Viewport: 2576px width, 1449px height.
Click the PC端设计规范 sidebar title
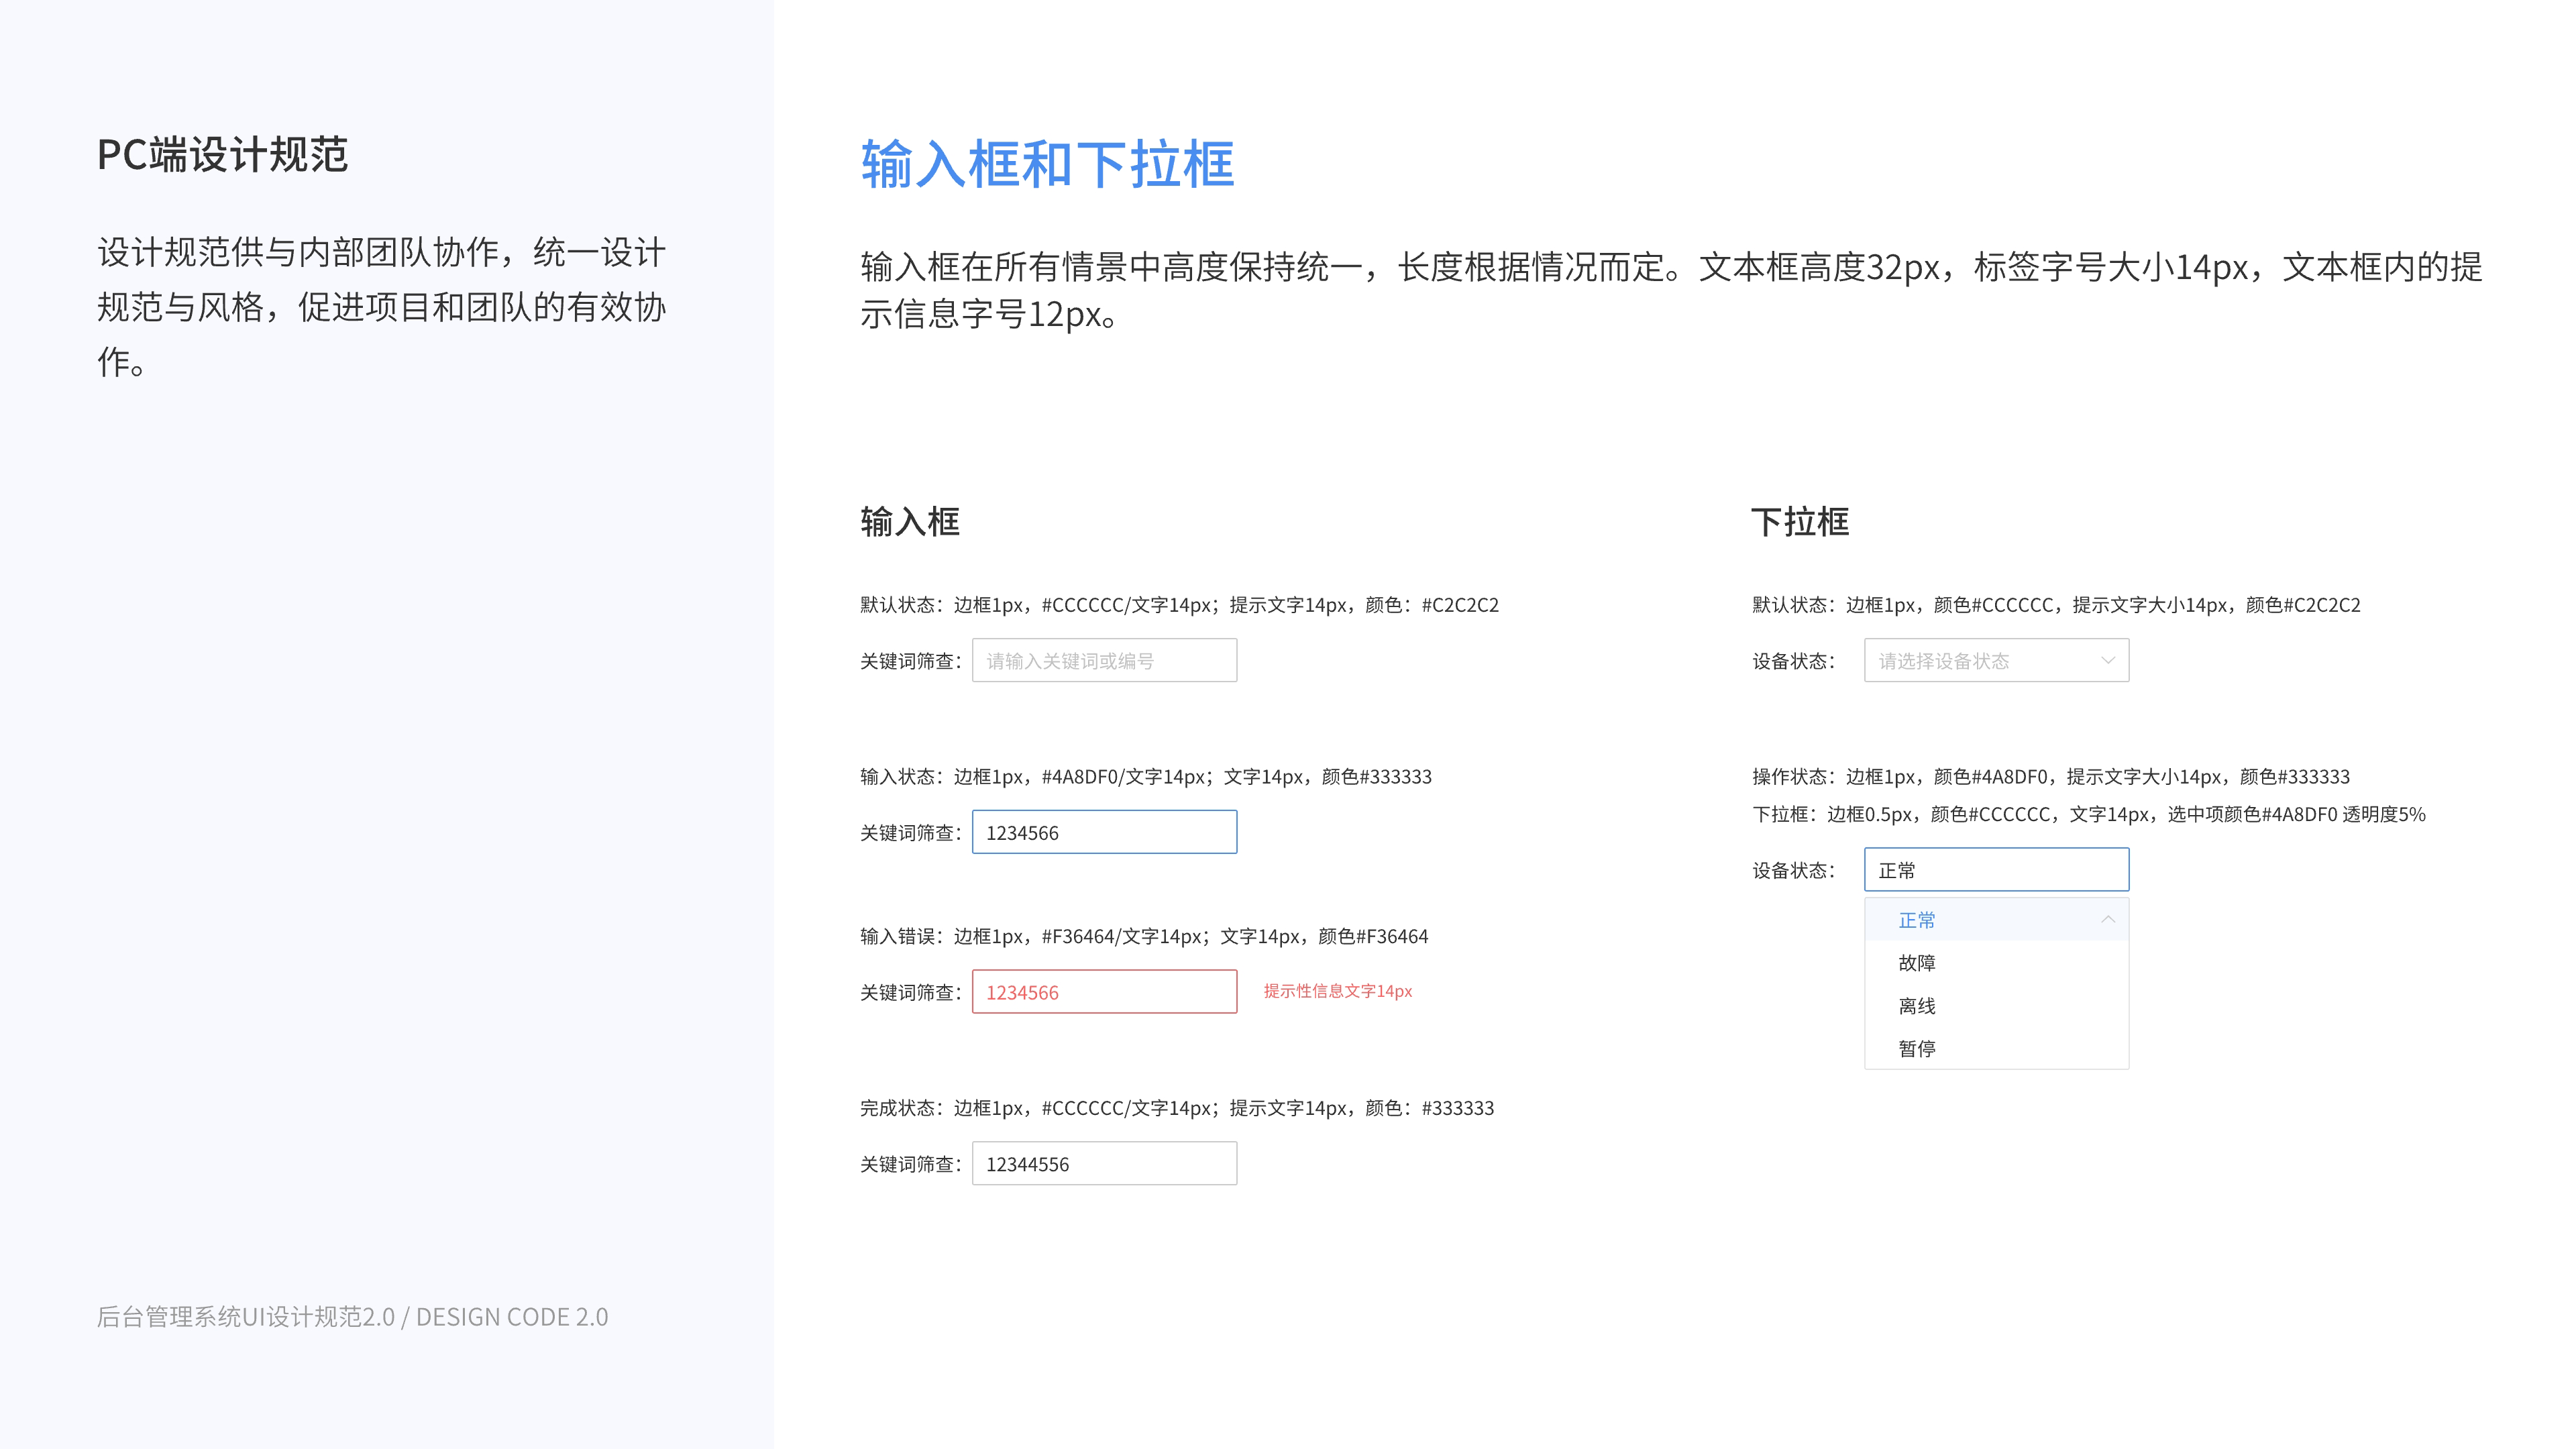(x=222, y=154)
